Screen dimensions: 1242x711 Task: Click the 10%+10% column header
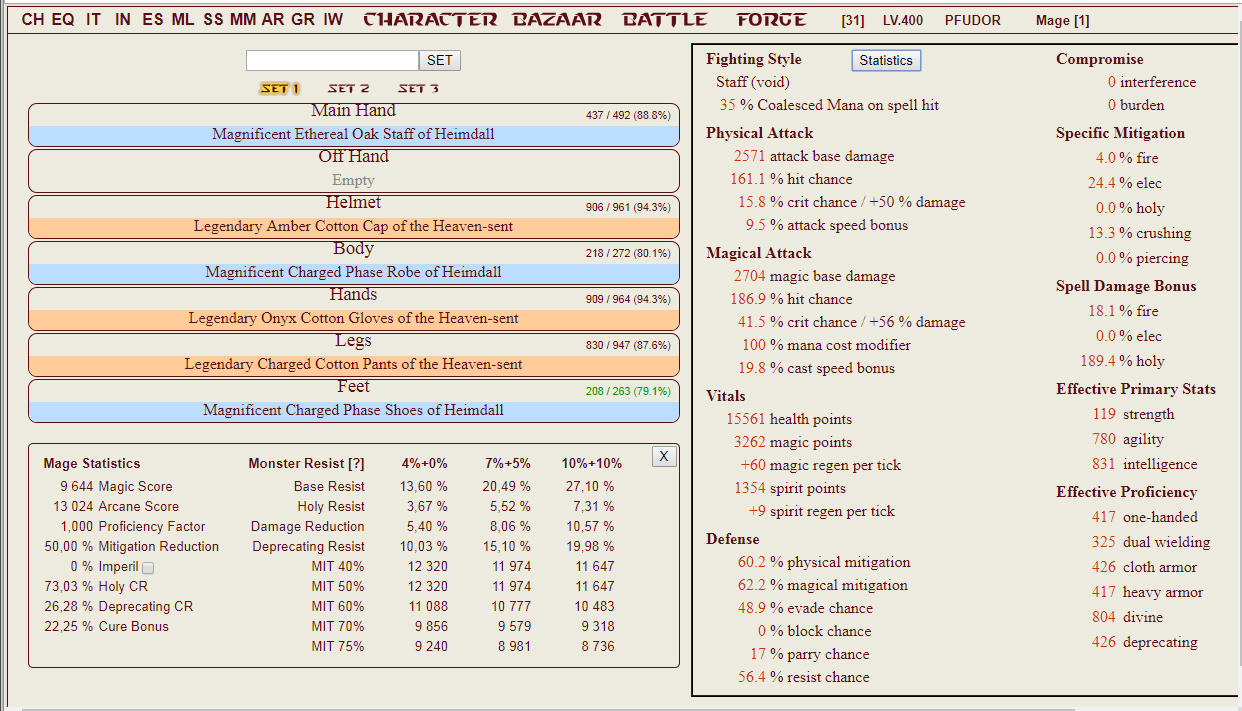pyautogui.click(x=592, y=464)
